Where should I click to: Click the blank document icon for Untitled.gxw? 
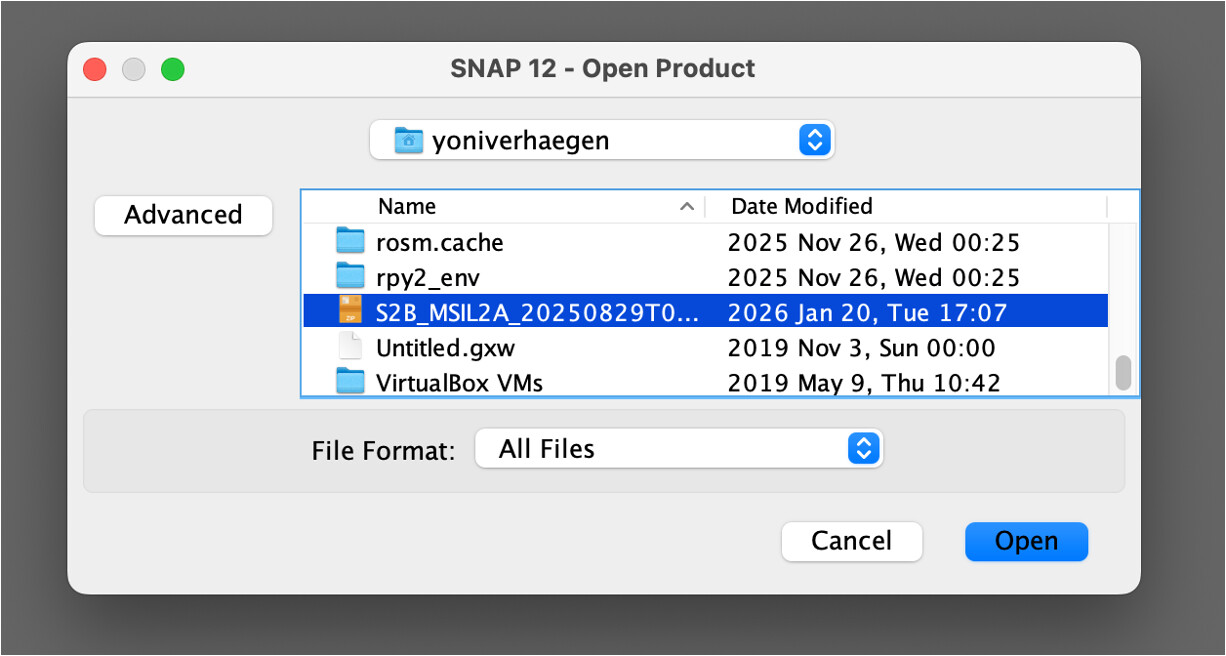[x=350, y=347]
